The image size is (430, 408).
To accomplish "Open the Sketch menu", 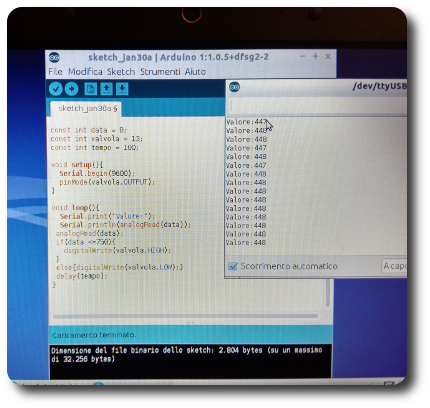I will (x=121, y=72).
